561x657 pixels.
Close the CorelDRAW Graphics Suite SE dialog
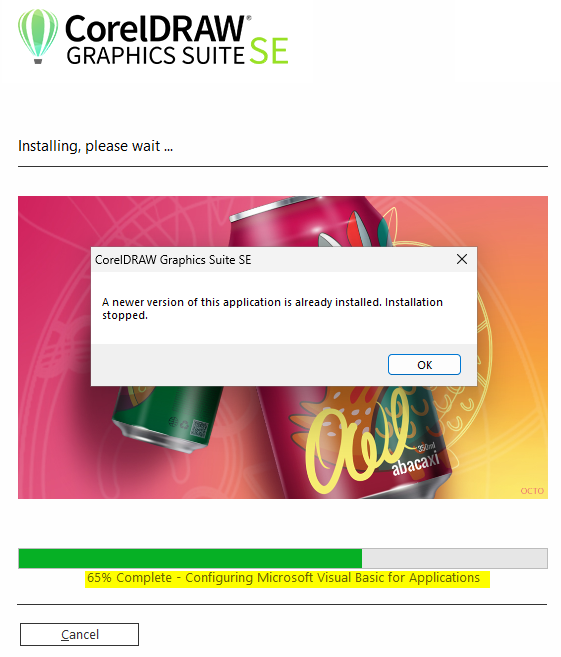[462, 259]
